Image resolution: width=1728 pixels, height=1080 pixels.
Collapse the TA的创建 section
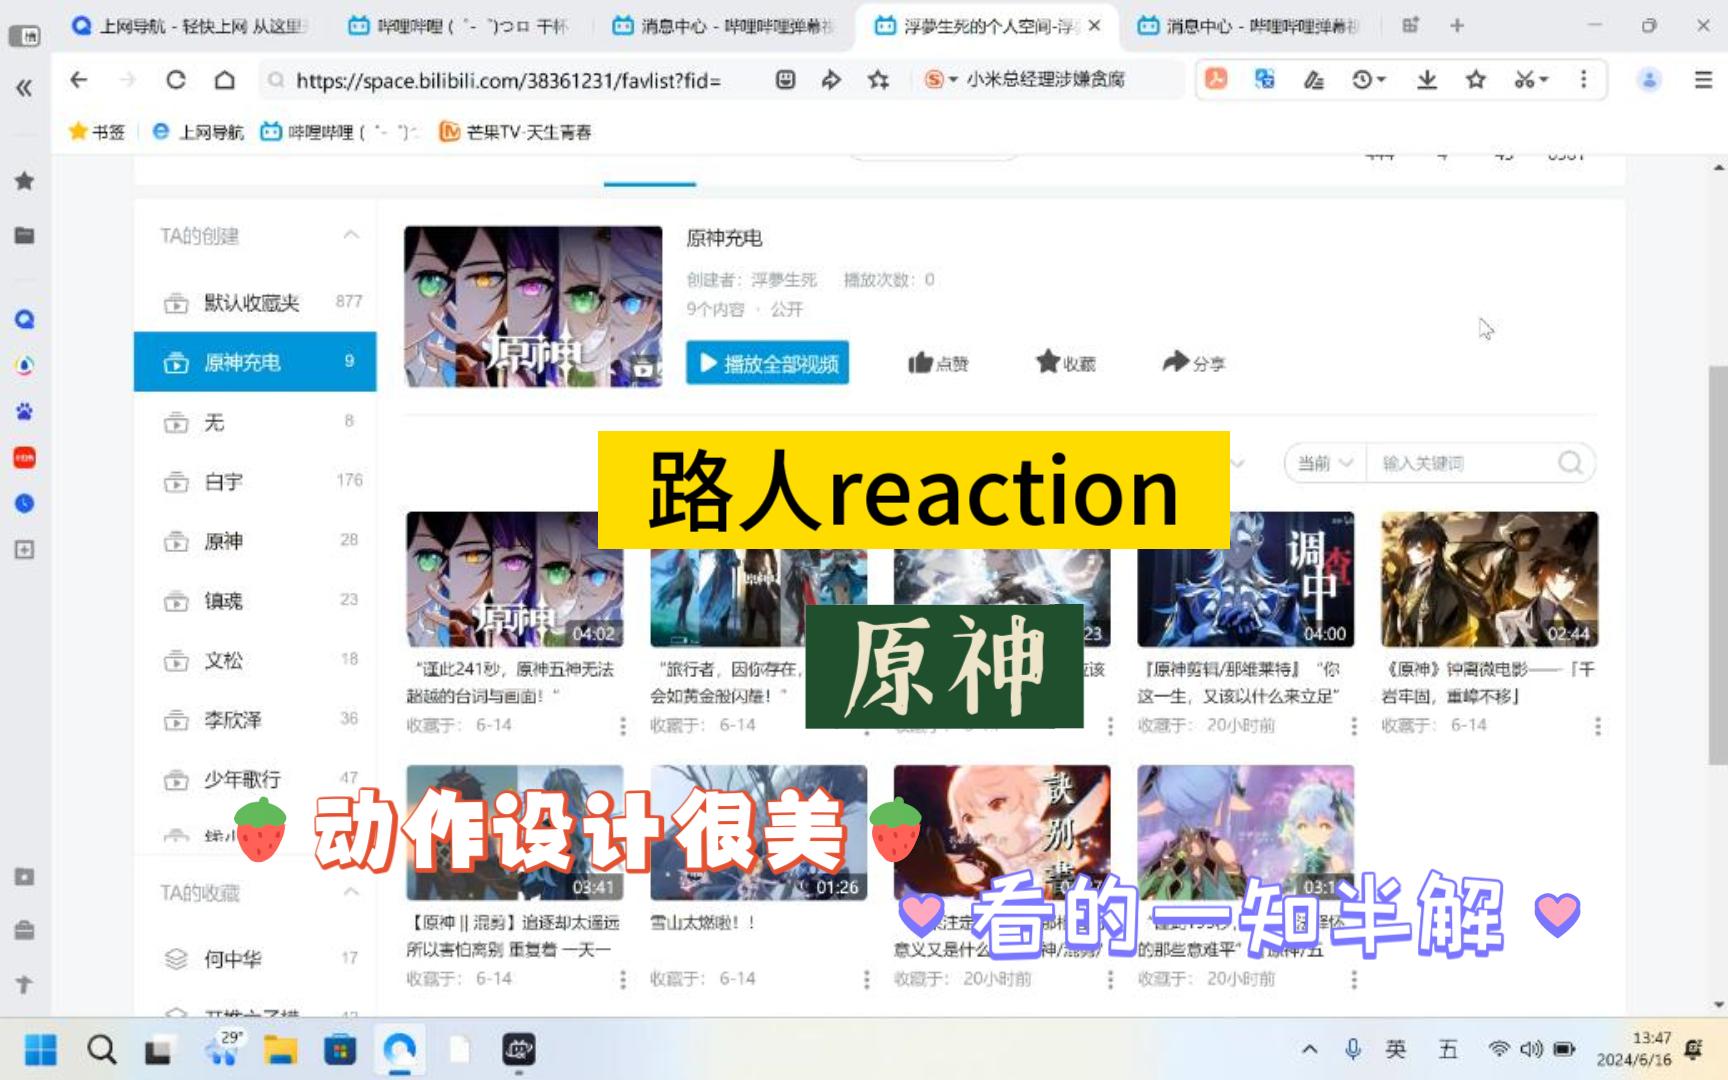[351, 235]
